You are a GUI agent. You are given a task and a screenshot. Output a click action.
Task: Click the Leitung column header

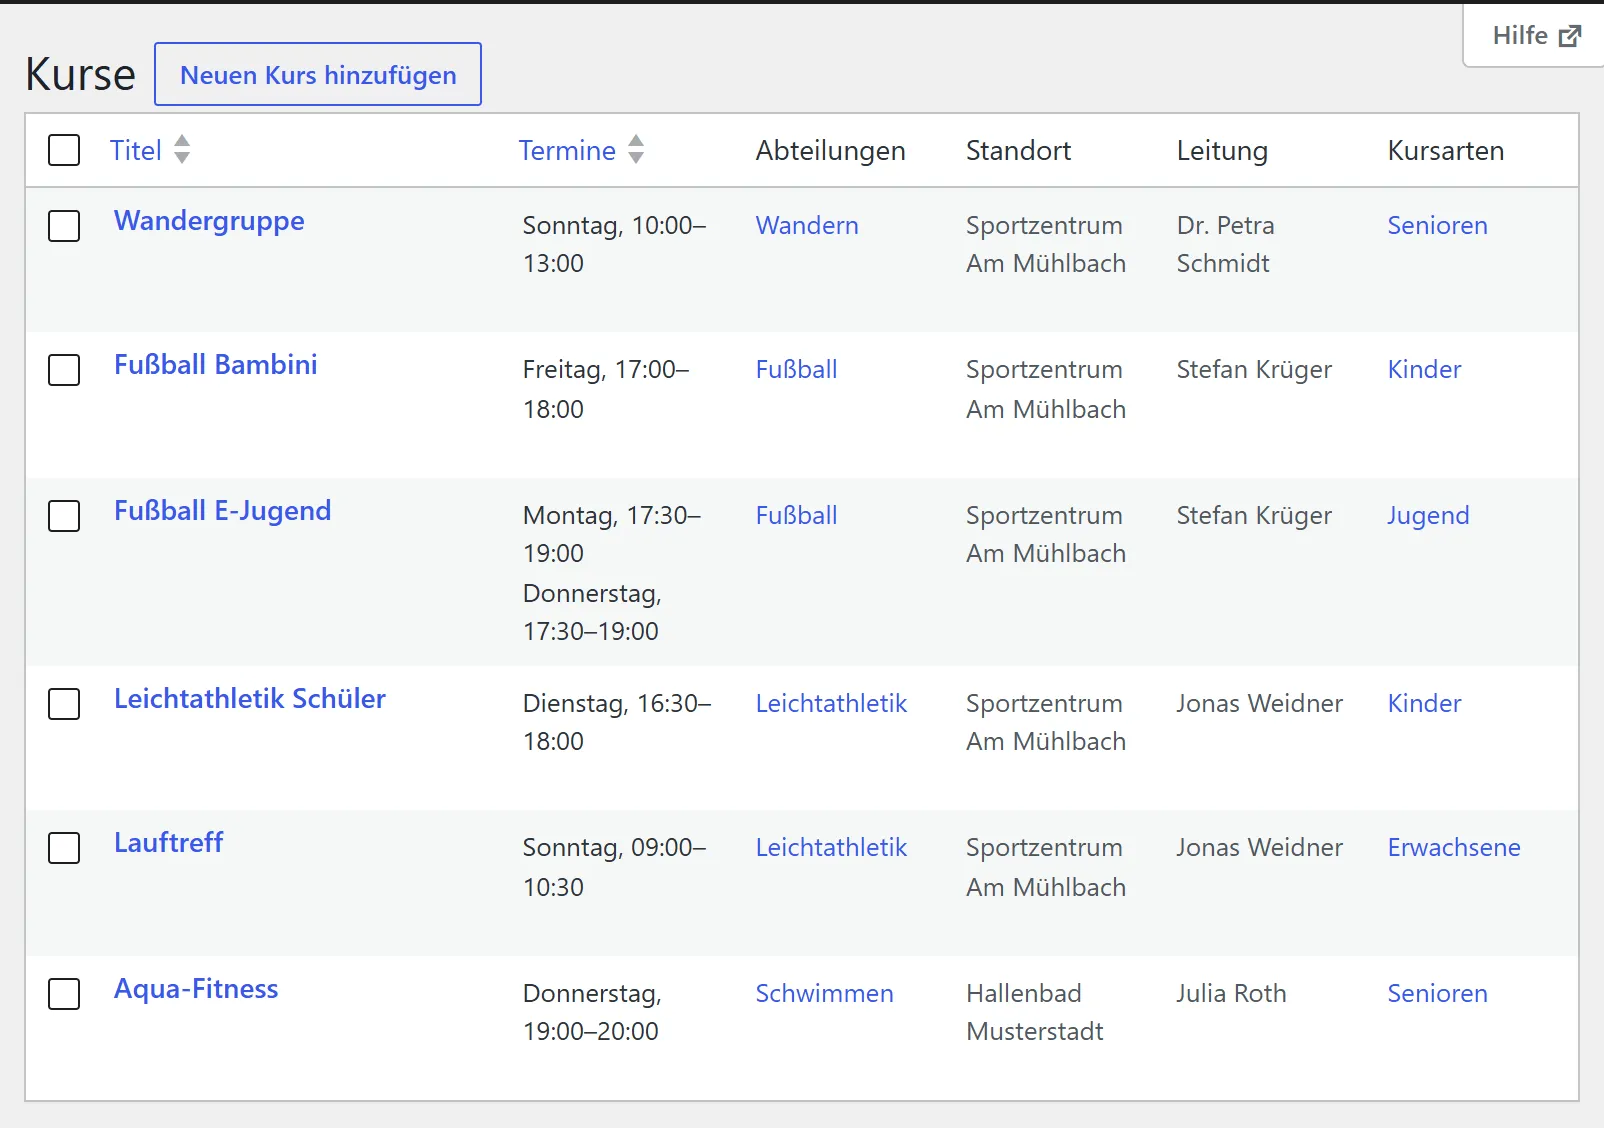(1222, 151)
